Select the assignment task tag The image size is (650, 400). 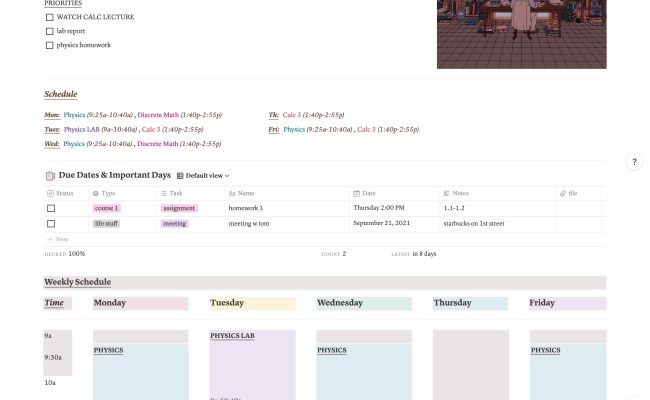(179, 208)
